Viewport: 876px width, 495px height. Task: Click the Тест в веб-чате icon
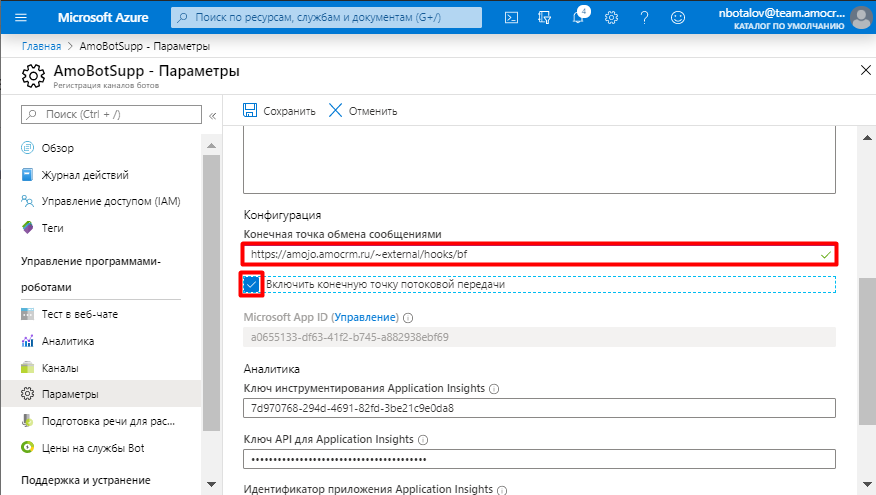pos(27,314)
